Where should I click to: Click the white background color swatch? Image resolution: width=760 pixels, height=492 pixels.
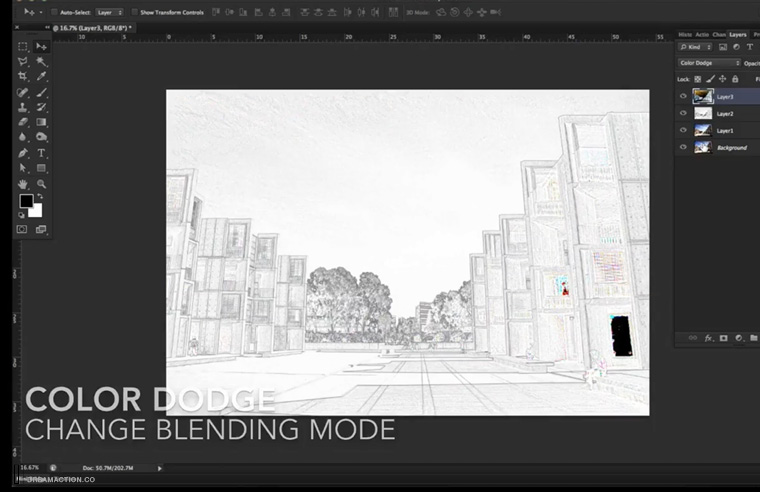[37, 212]
